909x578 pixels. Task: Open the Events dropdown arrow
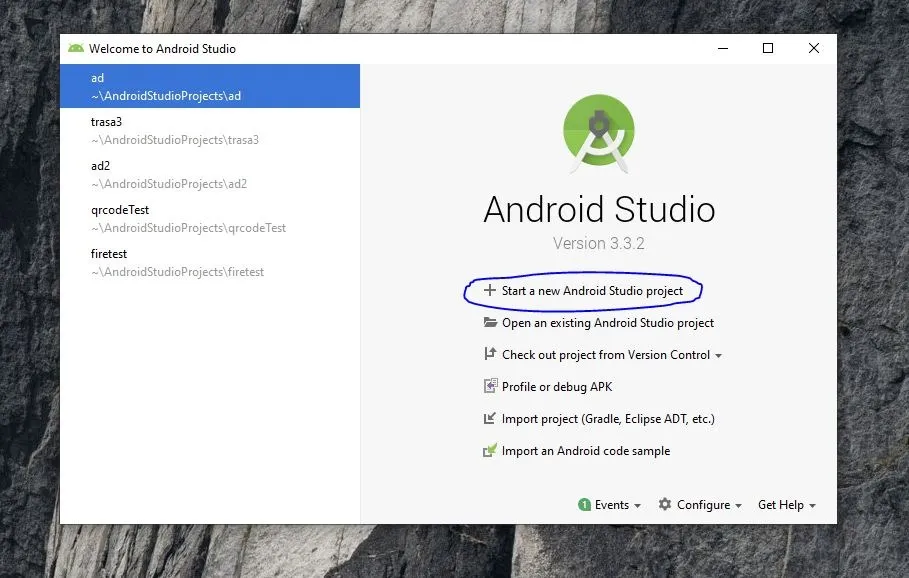click(638, 506)
